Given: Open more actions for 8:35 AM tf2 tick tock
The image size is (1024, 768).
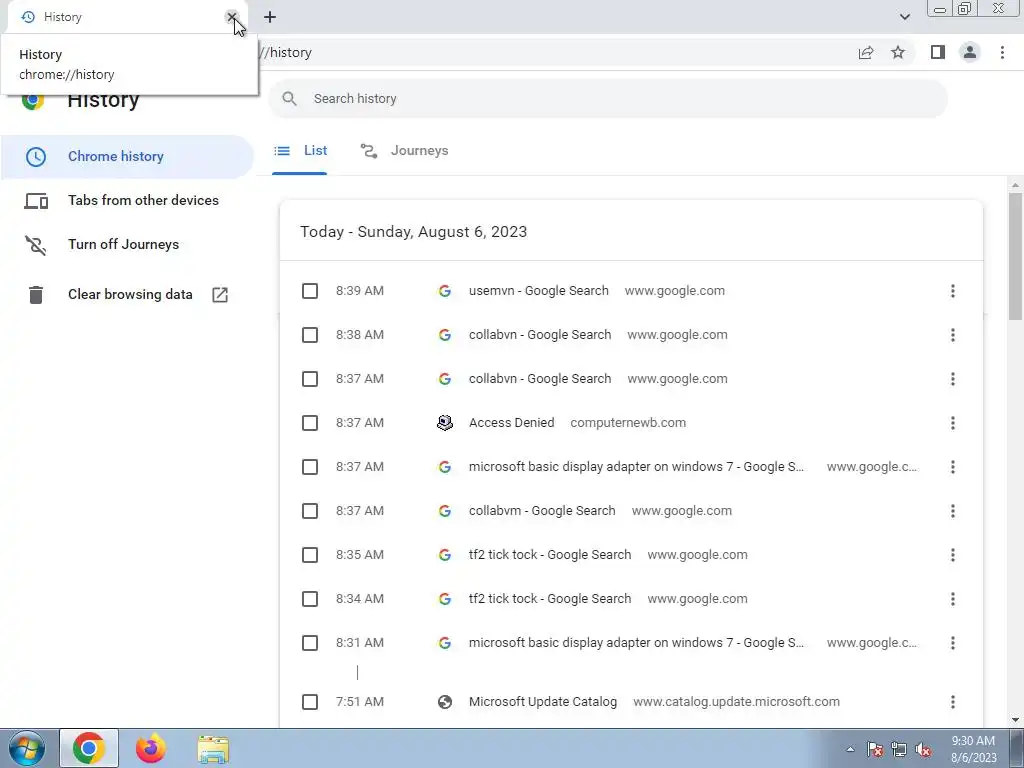Looking at the screenshot, I should pyautogui.click(x=953, y=555).
